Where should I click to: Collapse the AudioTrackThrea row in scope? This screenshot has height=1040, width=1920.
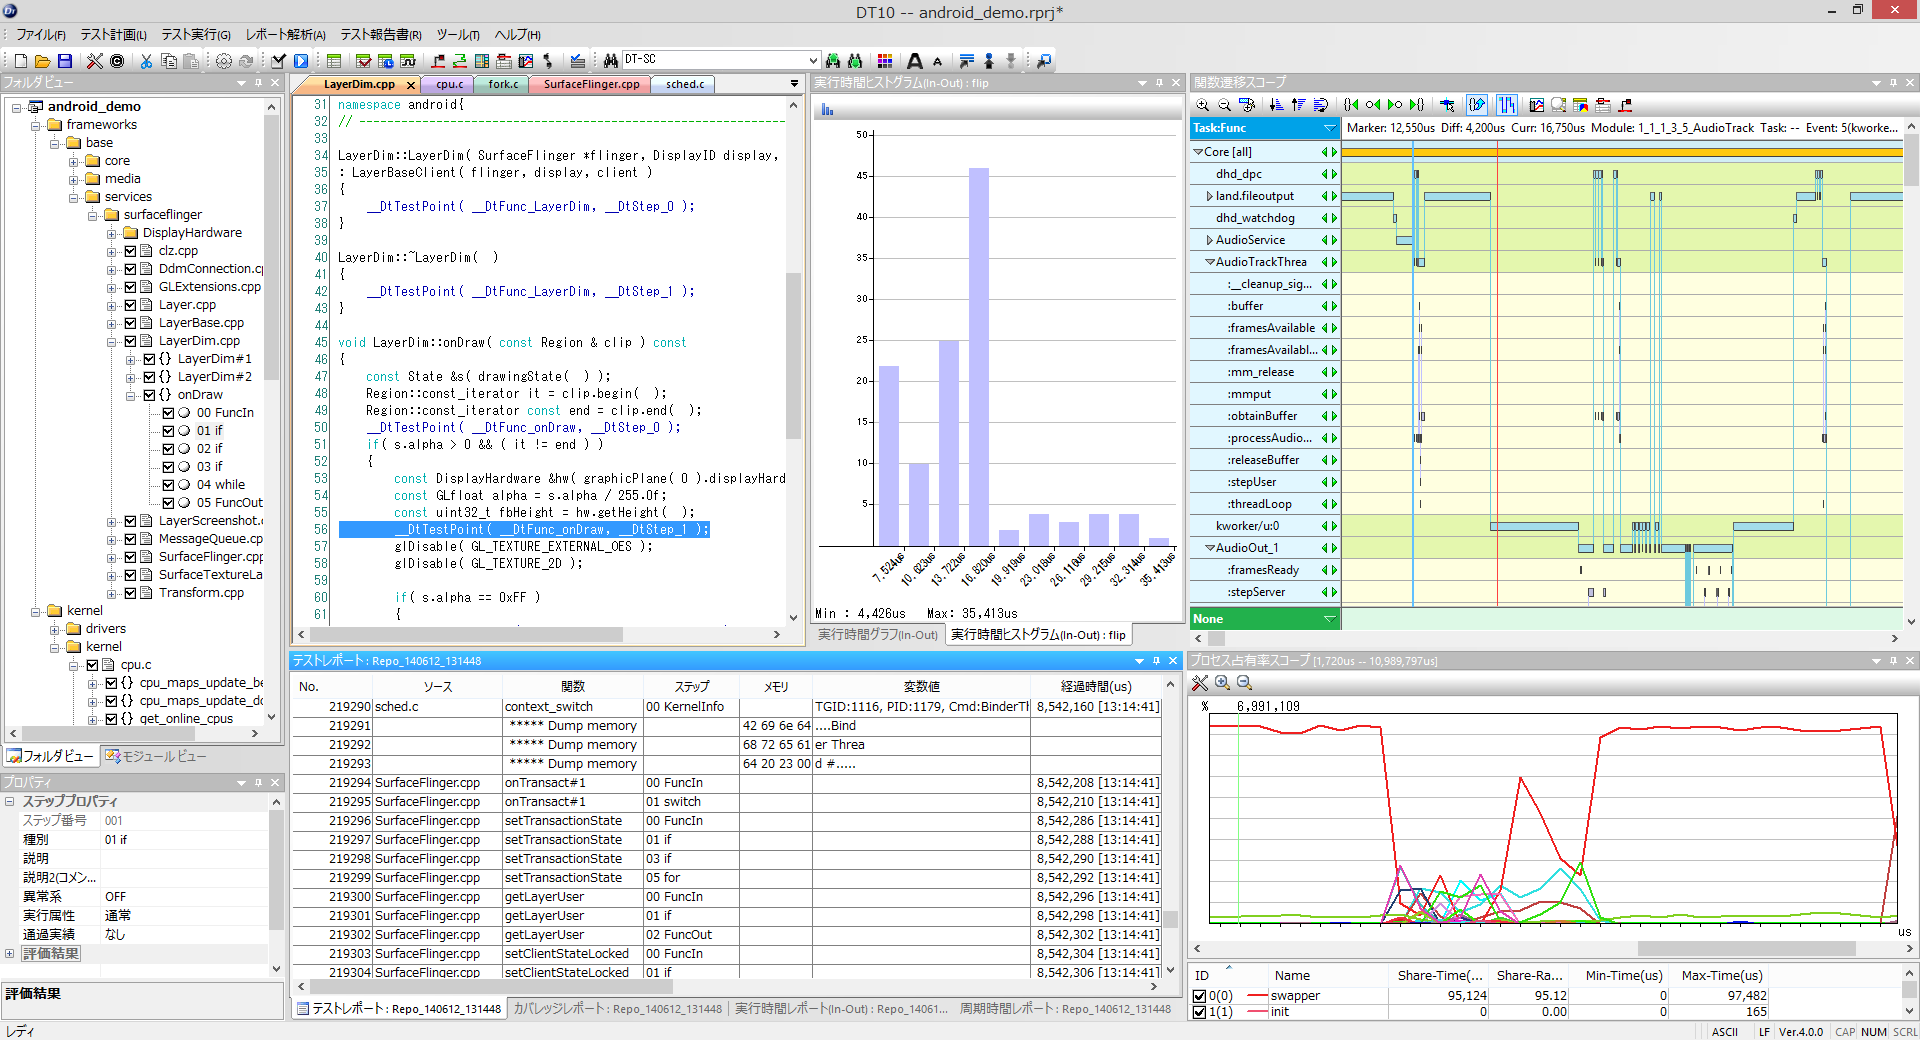(1210, 262)
